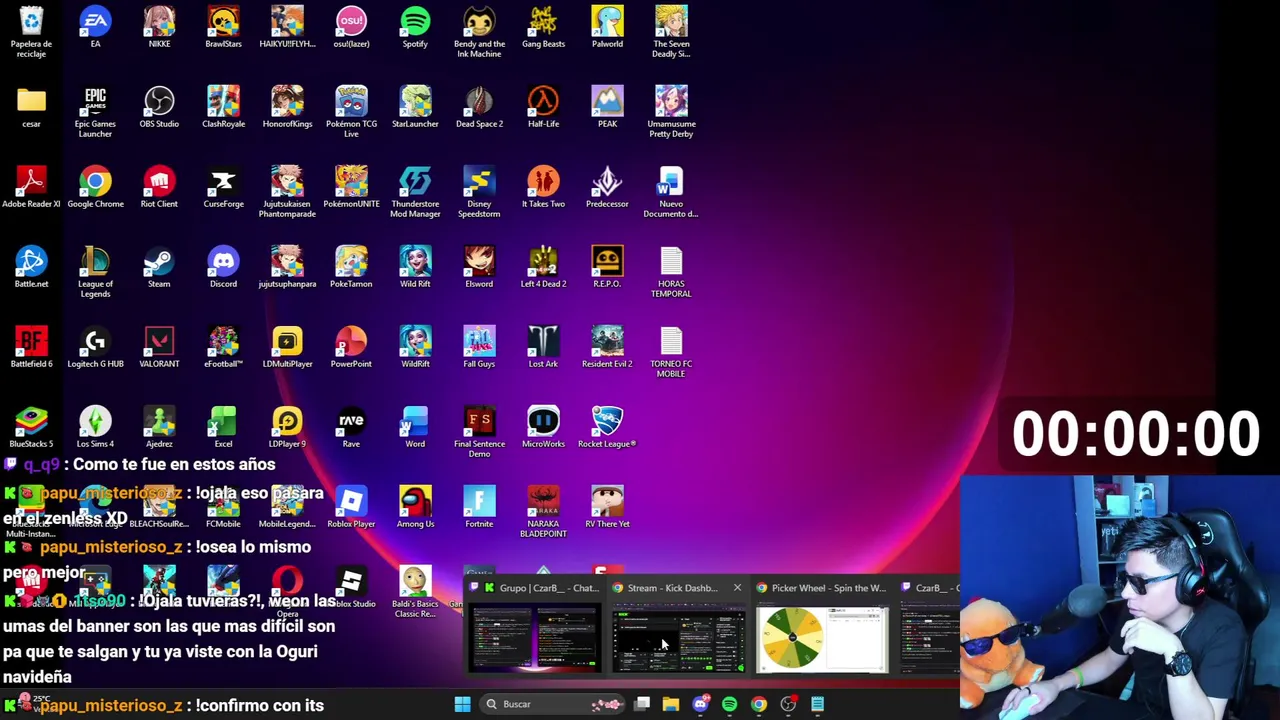
Task: Select the Pokémon TCG Live icon
Action: tap(351, 111)
